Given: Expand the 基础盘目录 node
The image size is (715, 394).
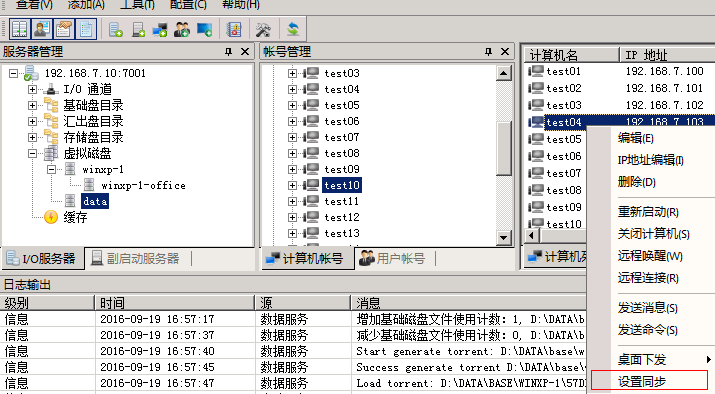Looking at the screenshot, I should 32,105.
